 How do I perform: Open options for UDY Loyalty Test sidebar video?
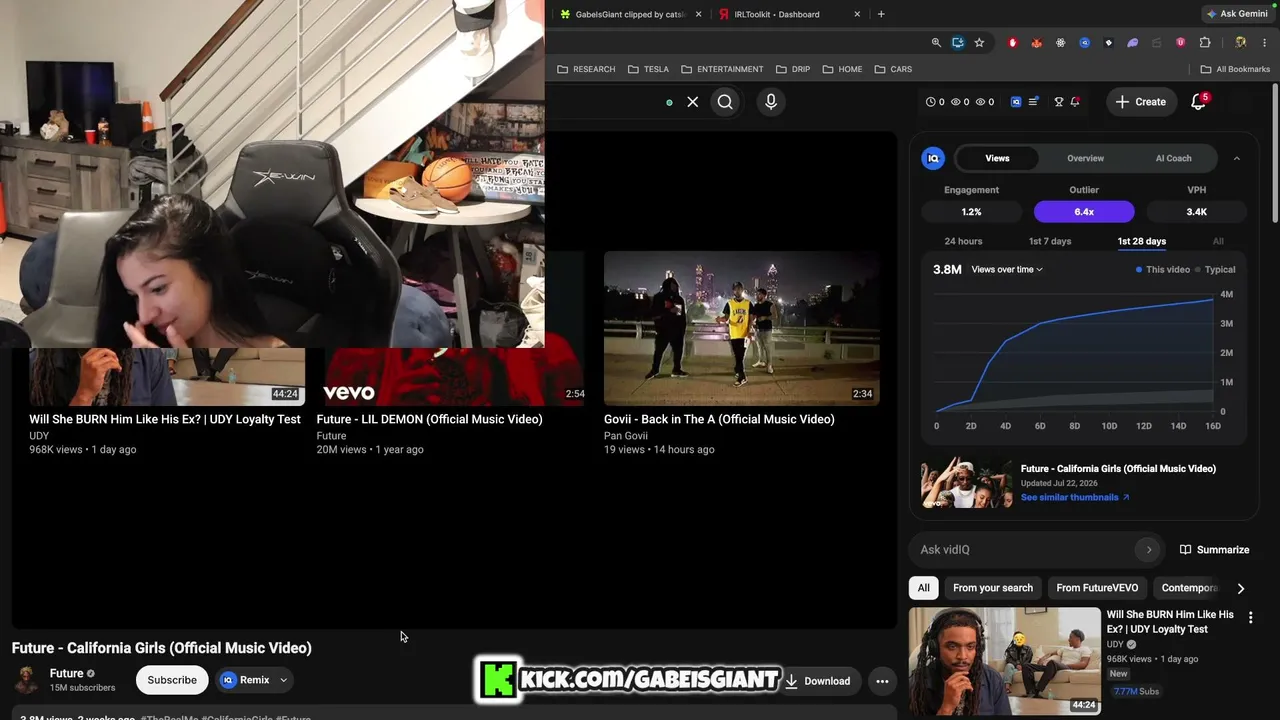tap(1250, 618)
